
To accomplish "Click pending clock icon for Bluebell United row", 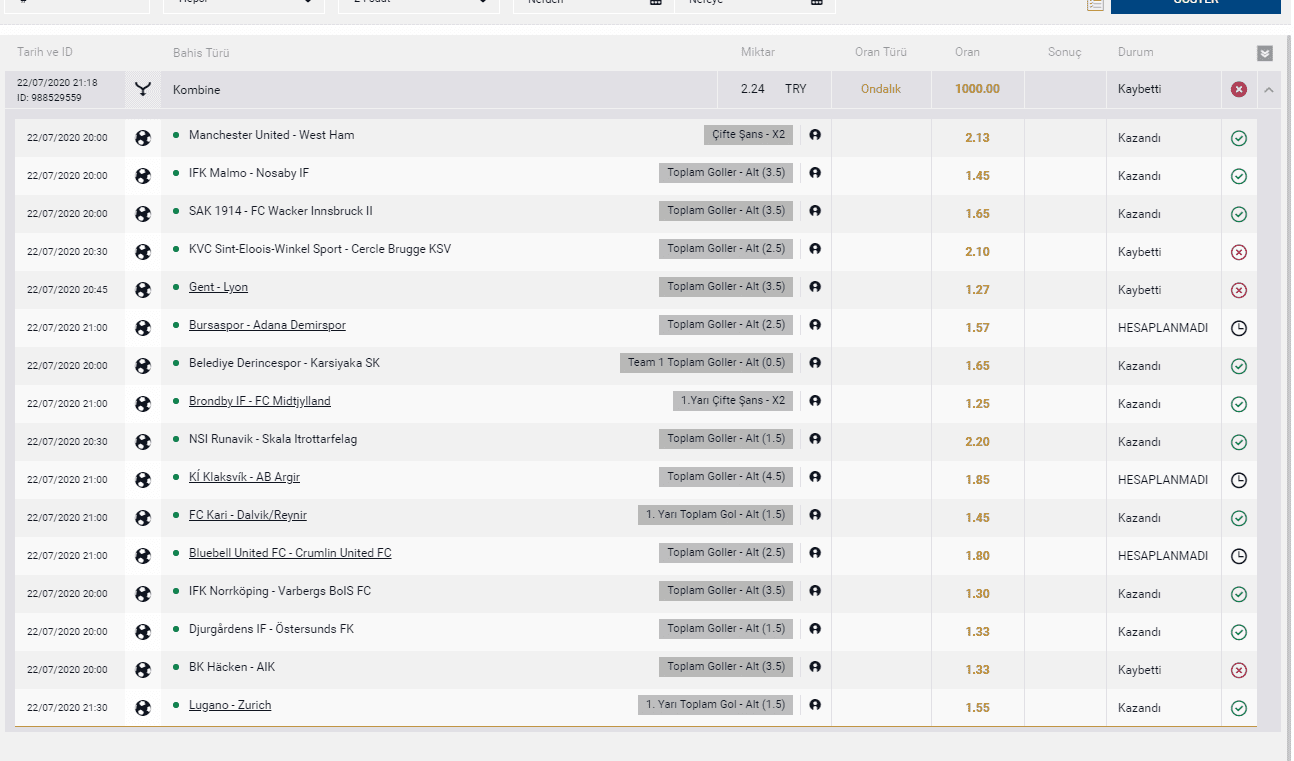I will (x=1239, y=556).
